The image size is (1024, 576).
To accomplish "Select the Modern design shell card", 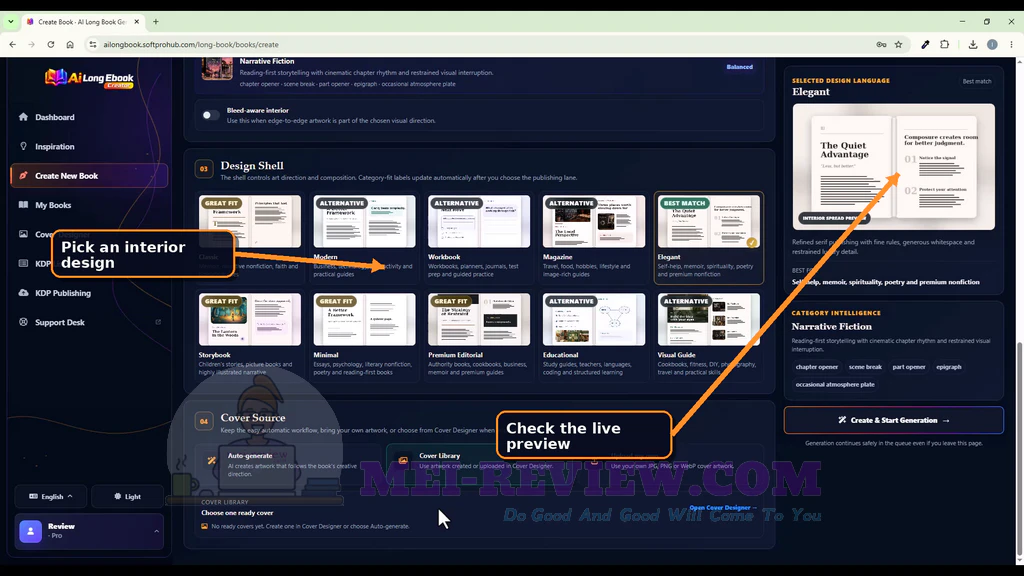I will (364, 238).
